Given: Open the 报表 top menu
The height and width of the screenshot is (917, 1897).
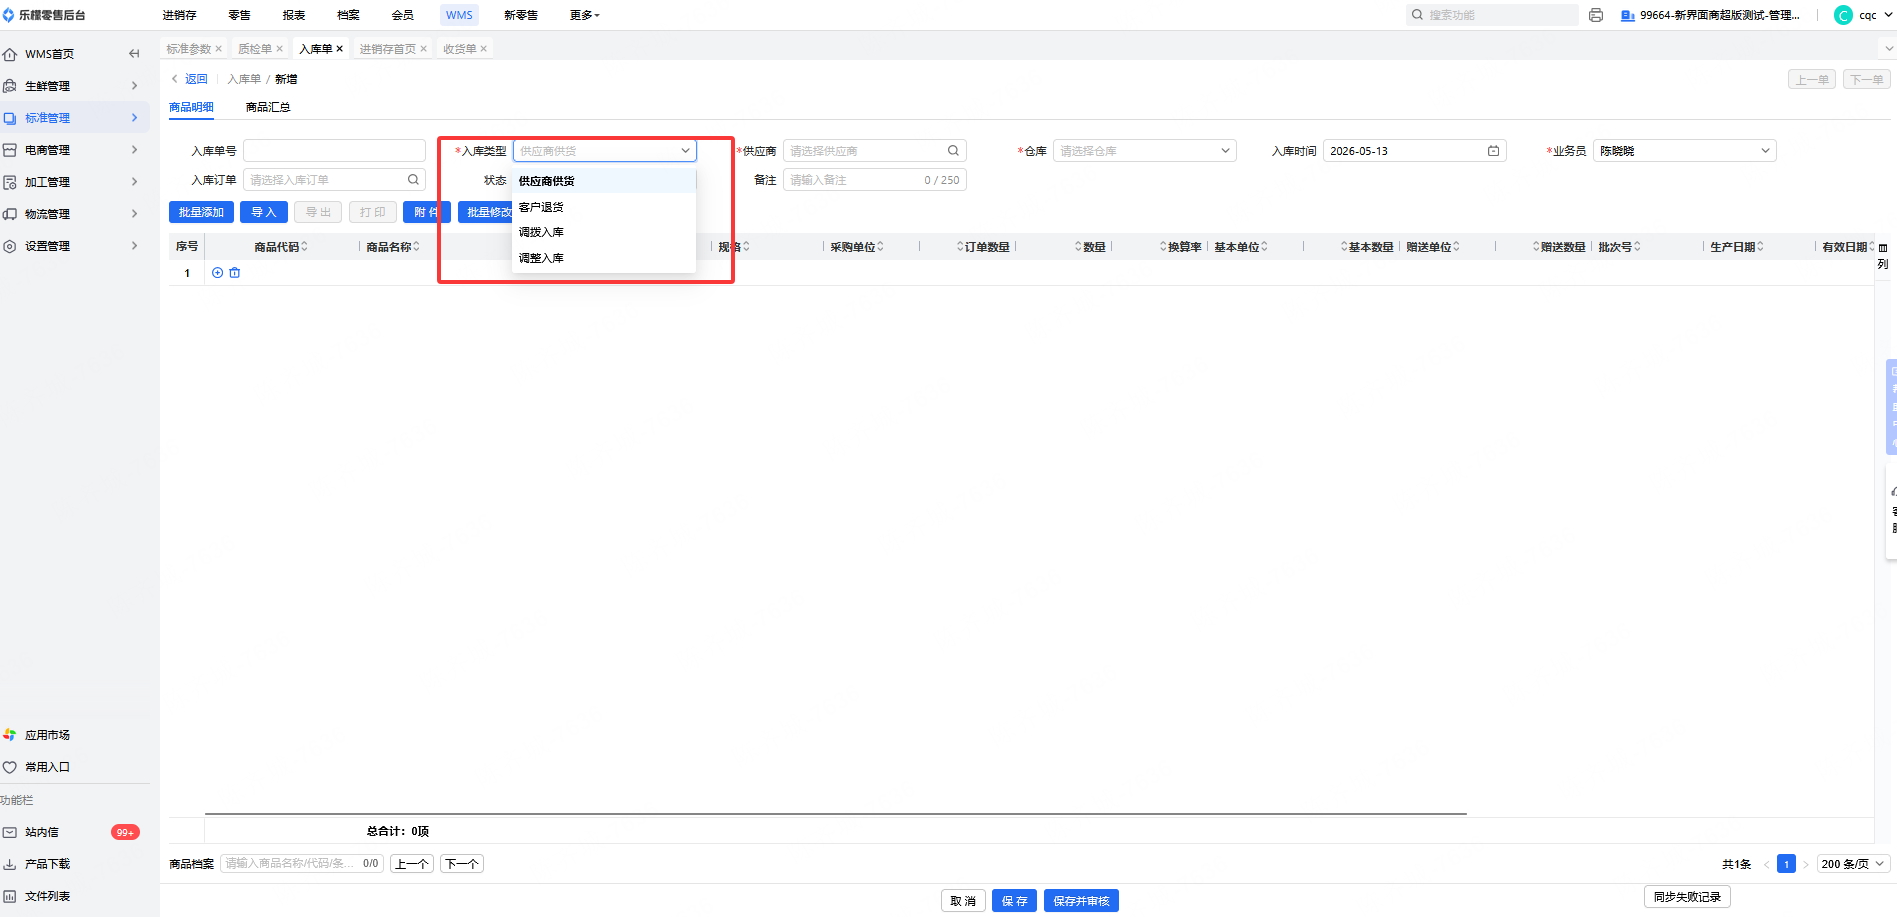Looking at the screenshot, I should coord(294,15).
